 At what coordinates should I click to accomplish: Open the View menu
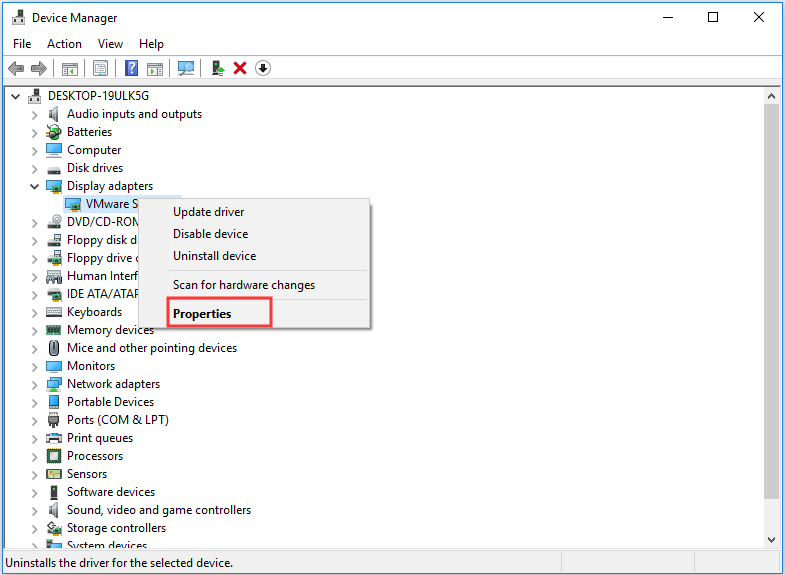click(x=110, y=44)
